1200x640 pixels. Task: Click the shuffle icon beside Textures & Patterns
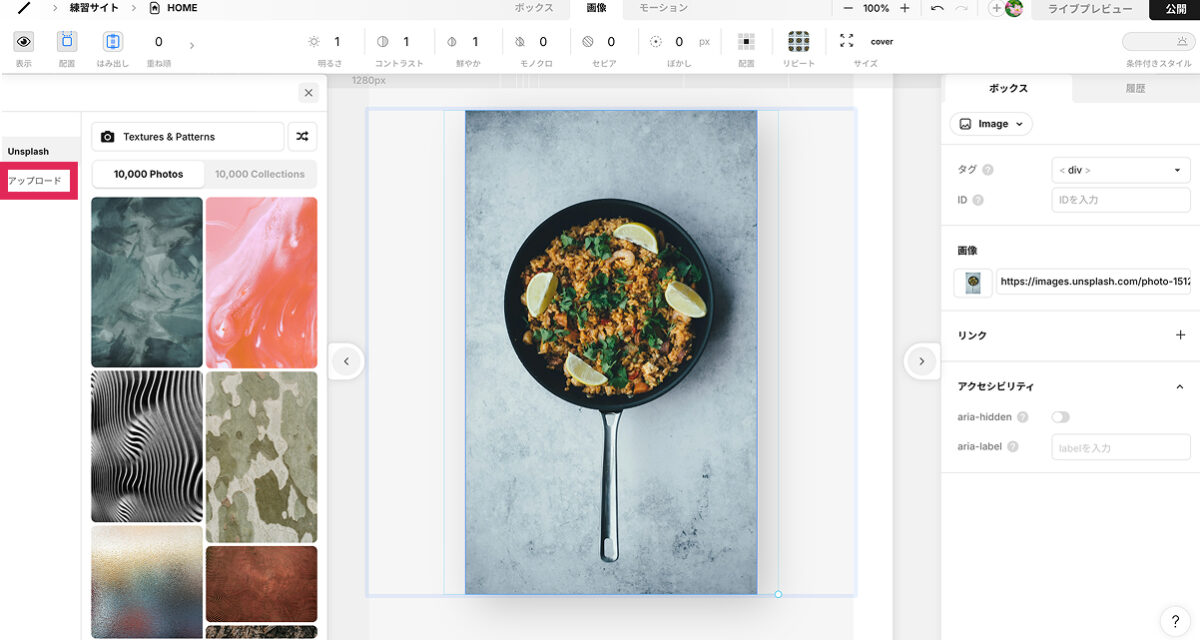coord(302,137)
